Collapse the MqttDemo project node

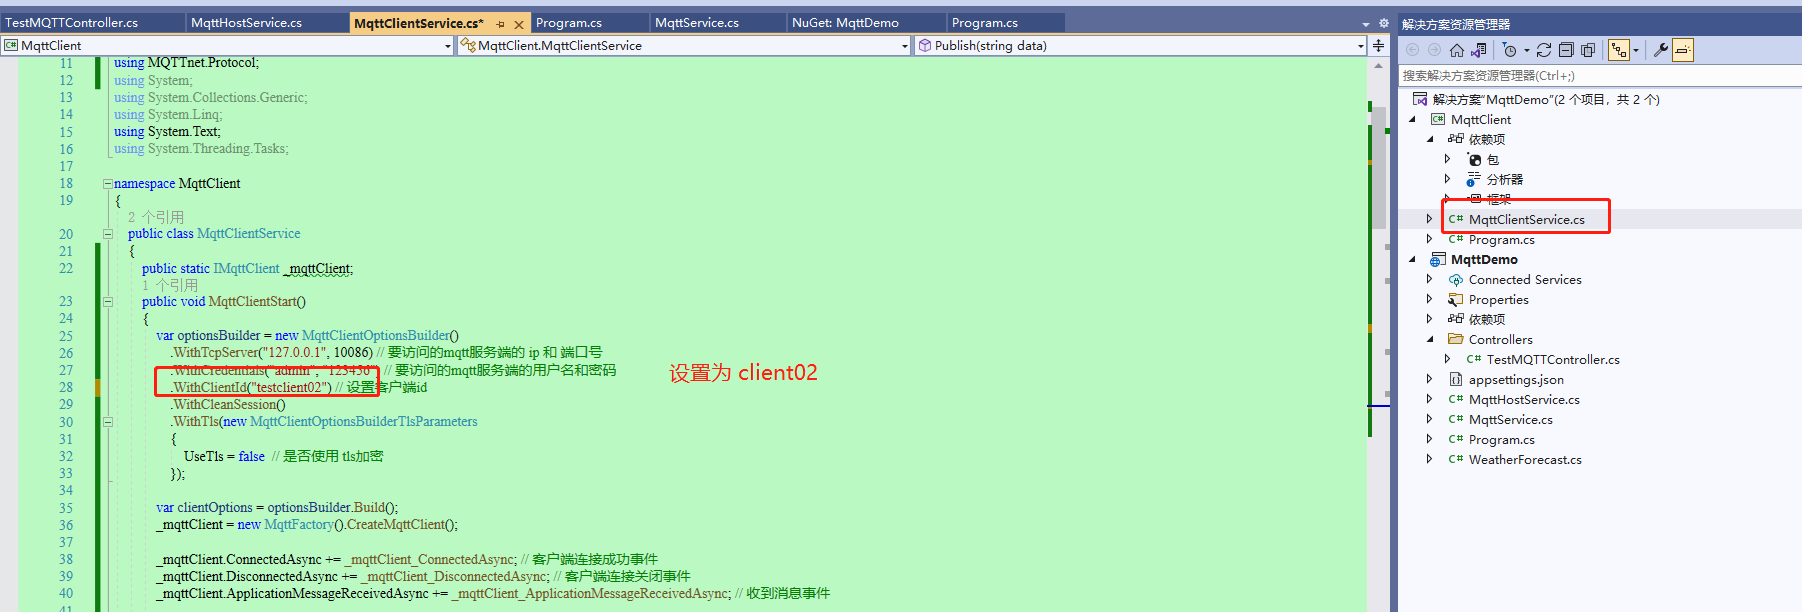coord(1413,259)
